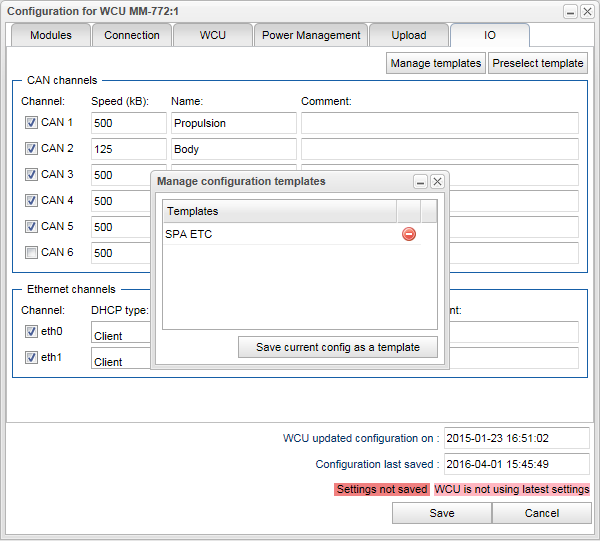The width and height of the screenshot is (600, 541).
Task: Click Save current config as a template
Action: [x=338, y=347]
